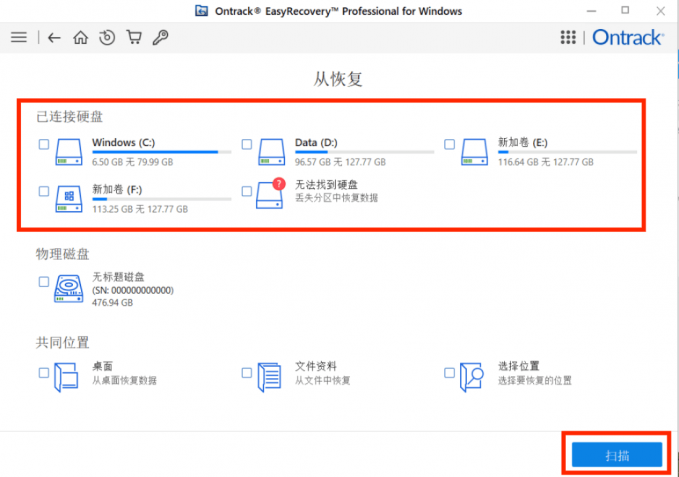This screenshot has width=679, height=477.
Task: Check the Windows (C:) drive checkbox
Action: [44, 144]
